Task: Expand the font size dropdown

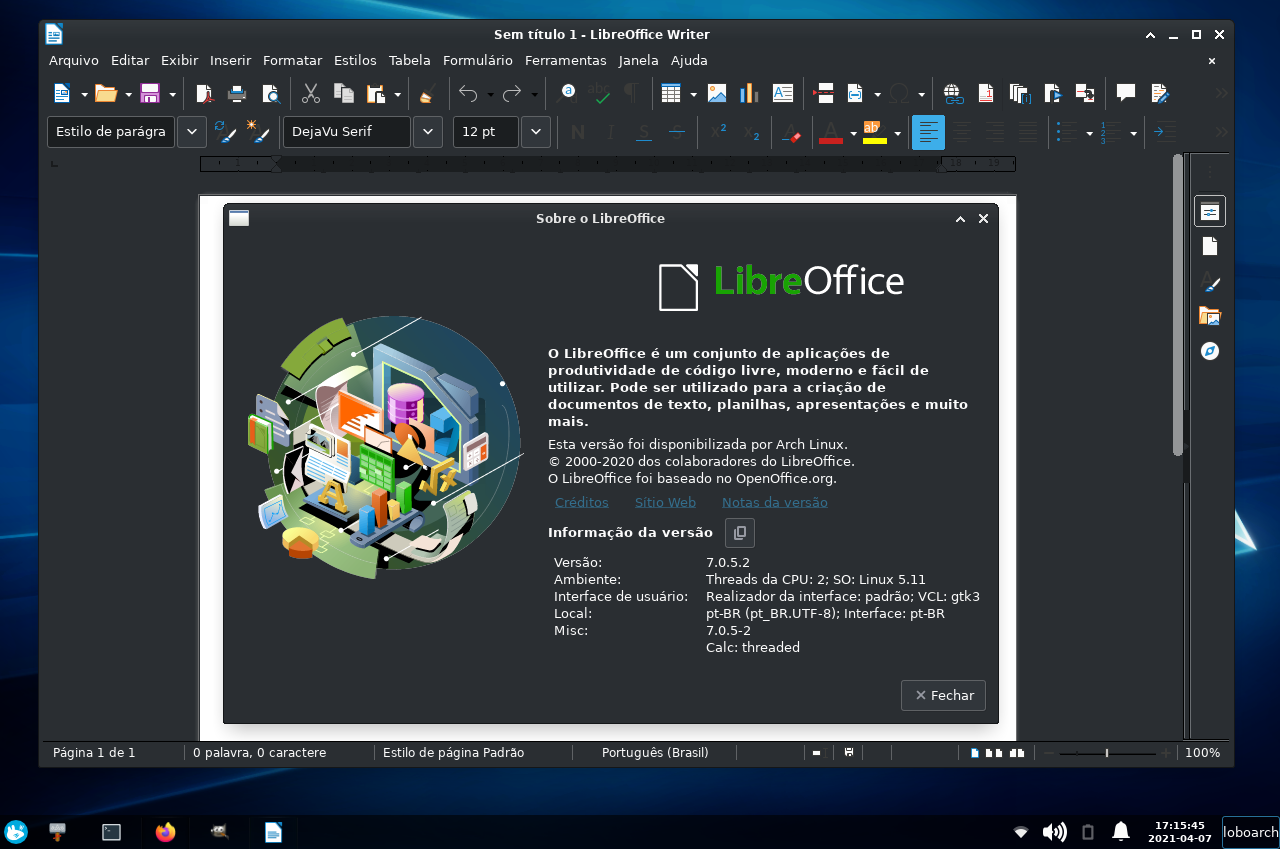Action: click(535, 131)
